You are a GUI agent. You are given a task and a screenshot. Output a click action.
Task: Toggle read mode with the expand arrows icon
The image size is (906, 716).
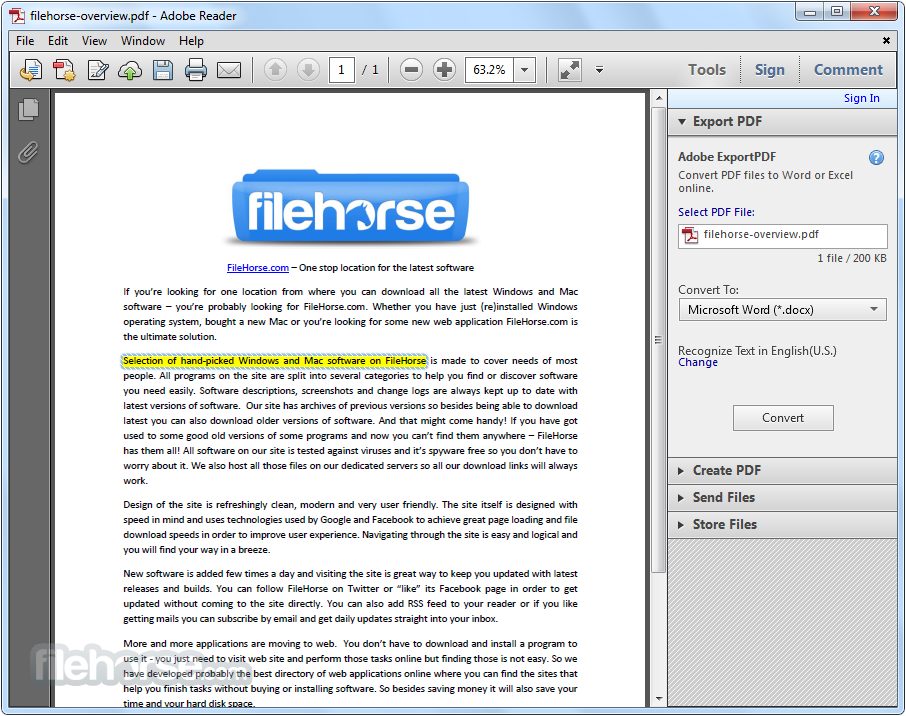point(569,70)
